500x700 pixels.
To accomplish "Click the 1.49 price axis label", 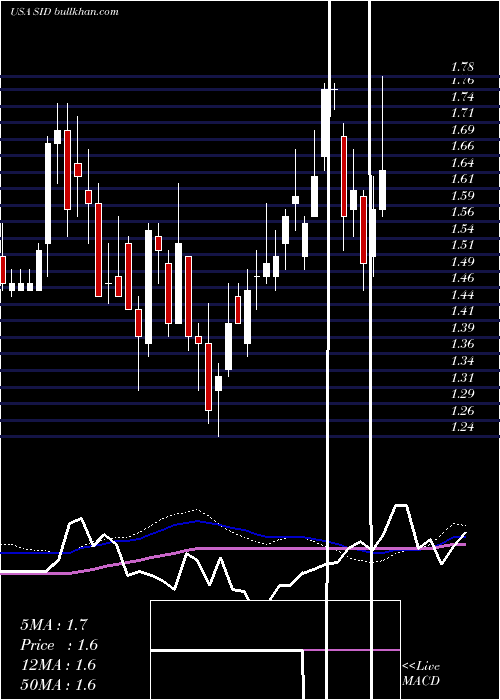I will tap(462, 261).
